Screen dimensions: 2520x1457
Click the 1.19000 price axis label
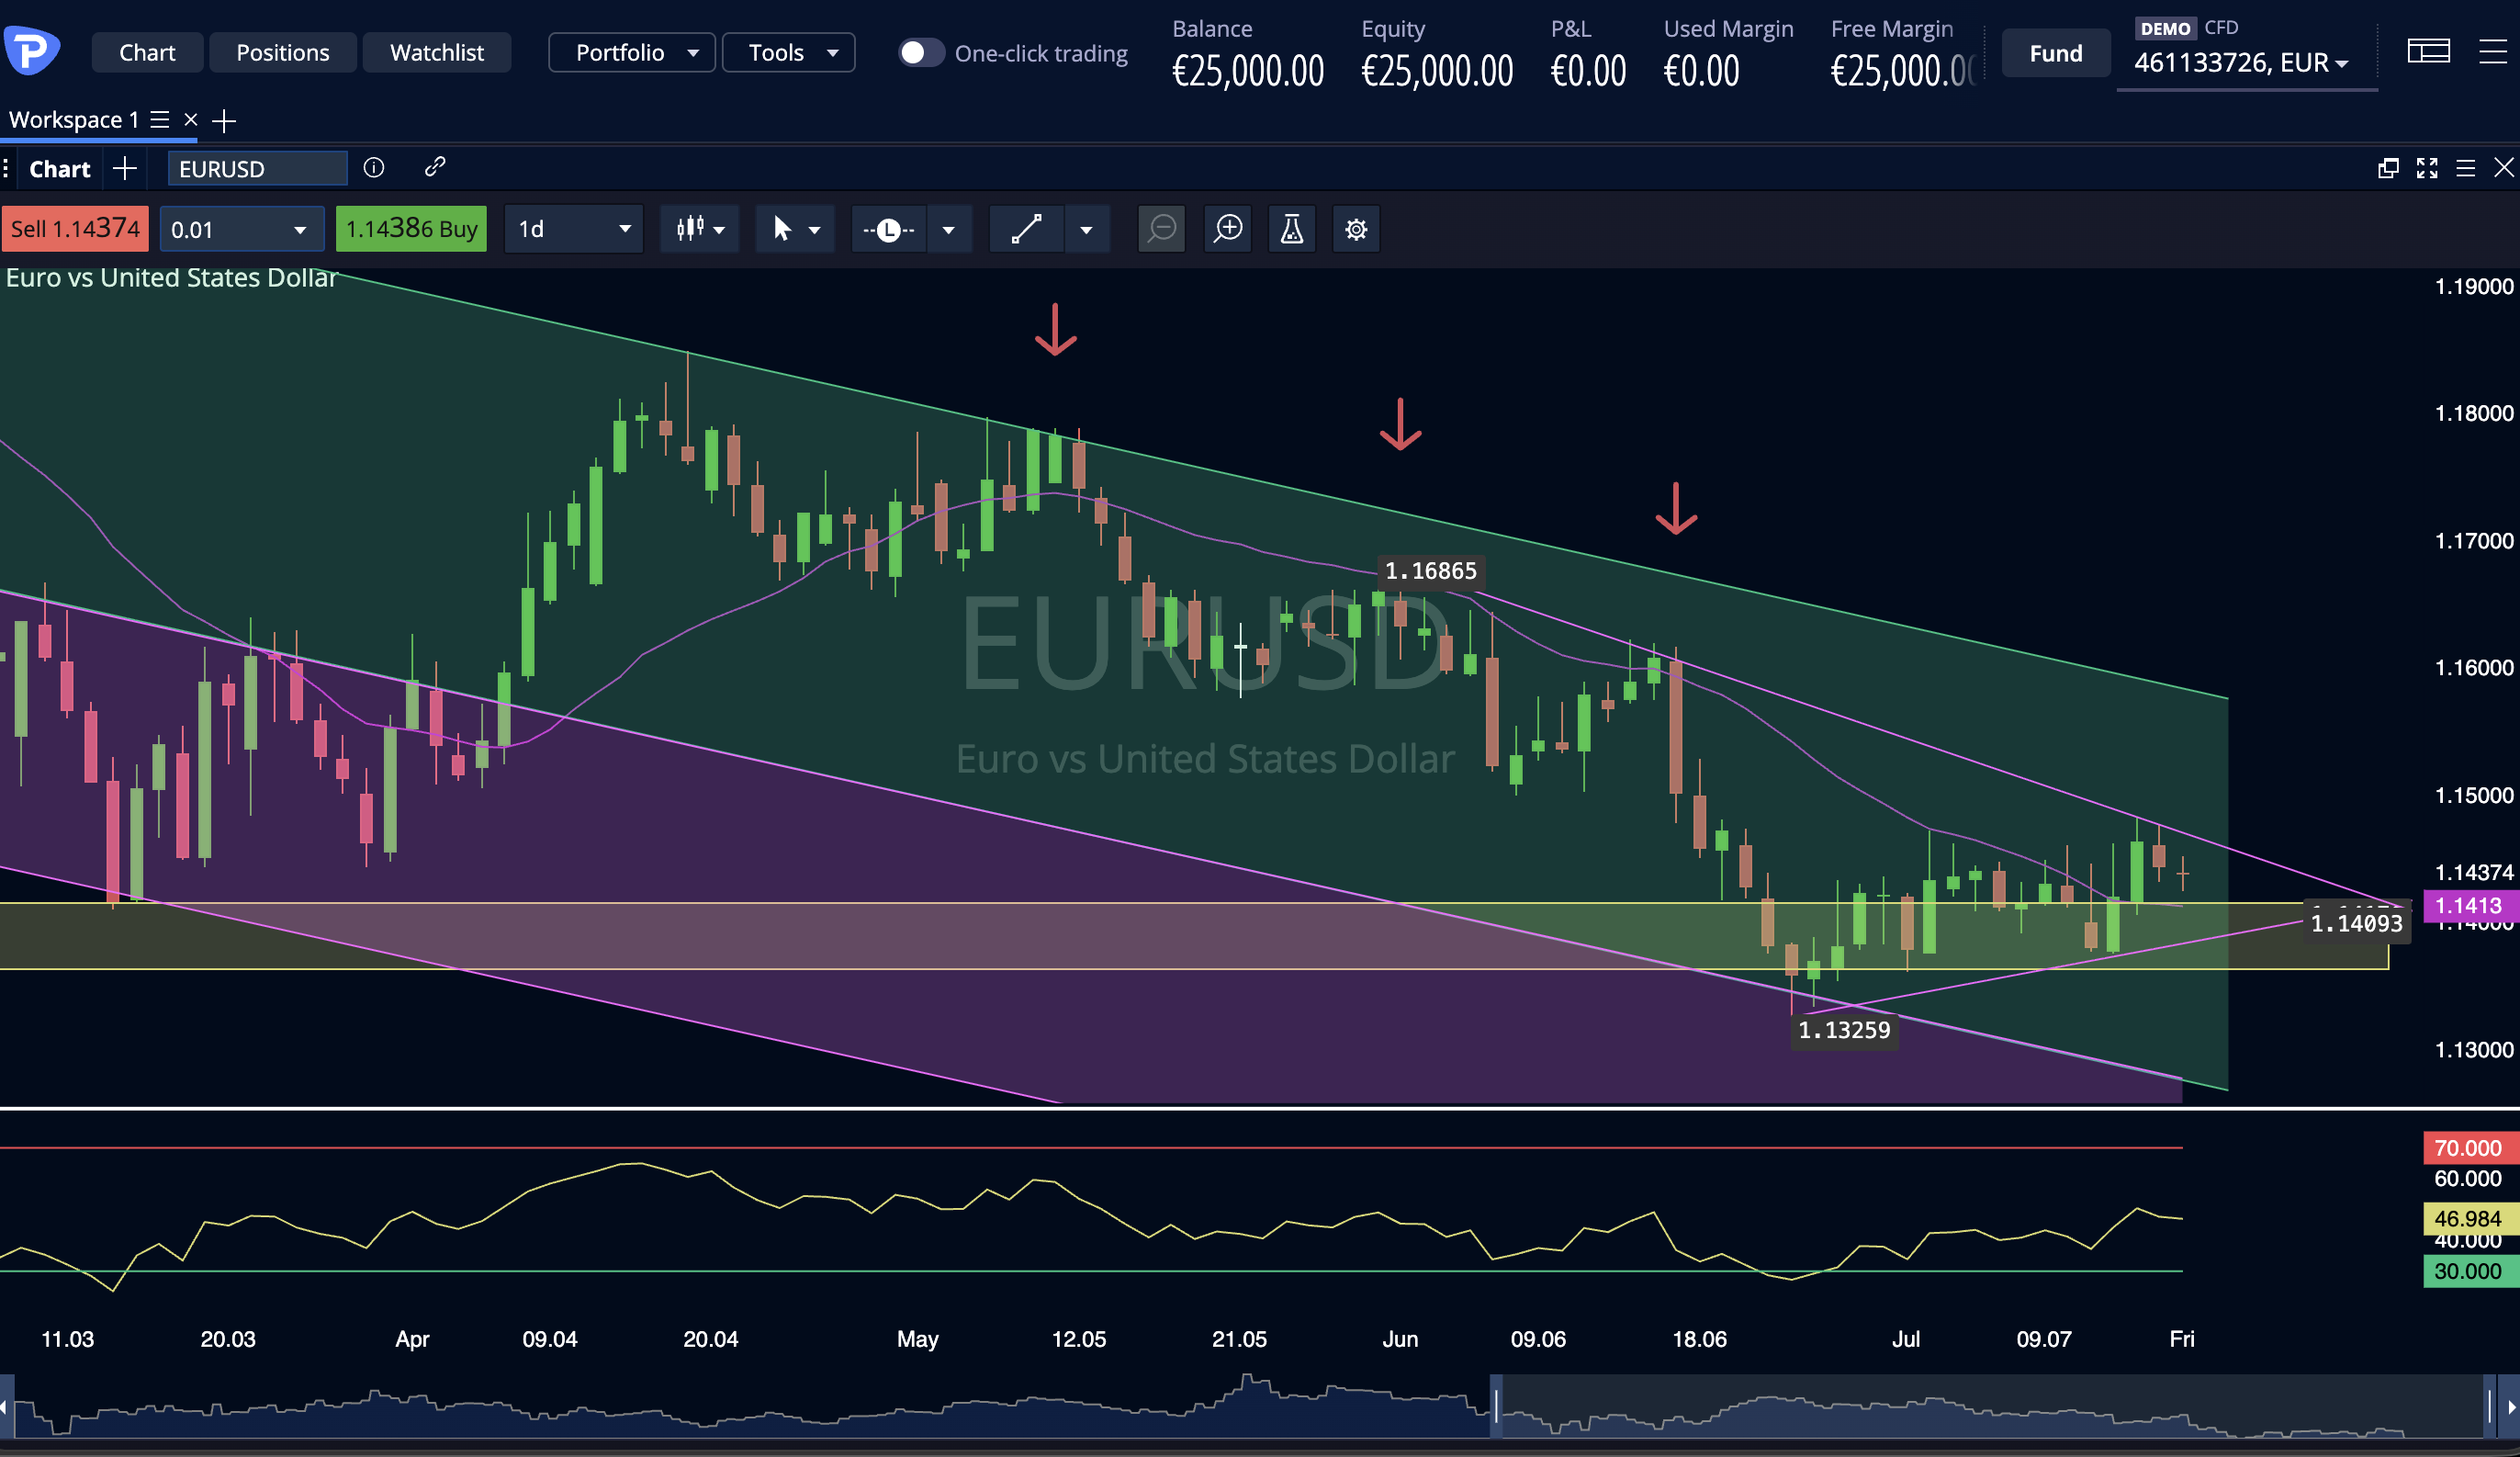tap(2473, 286)
